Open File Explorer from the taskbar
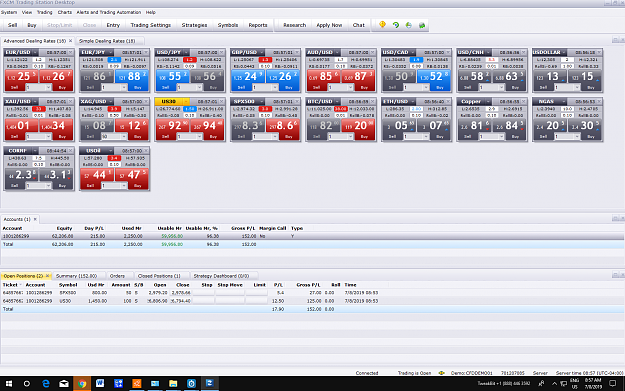The height and width of the screenshot is (391, 625). [x=173, y=383]
